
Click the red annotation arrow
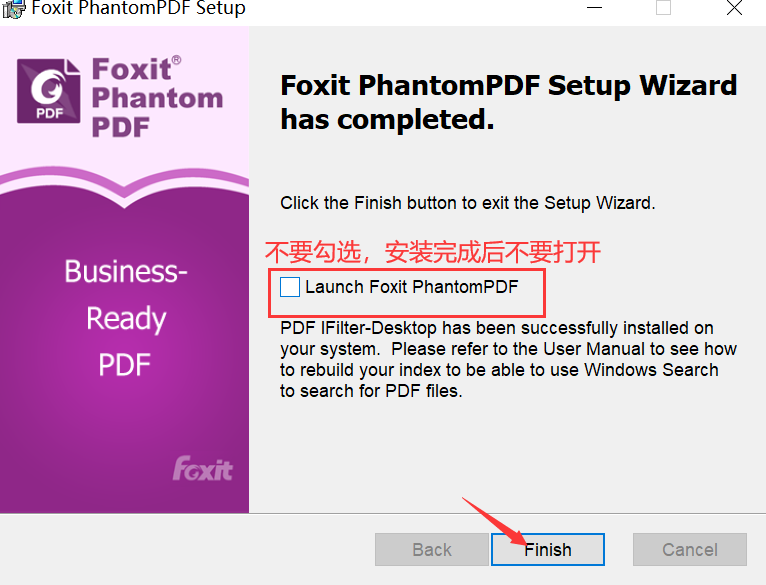(x=493, y=520)
